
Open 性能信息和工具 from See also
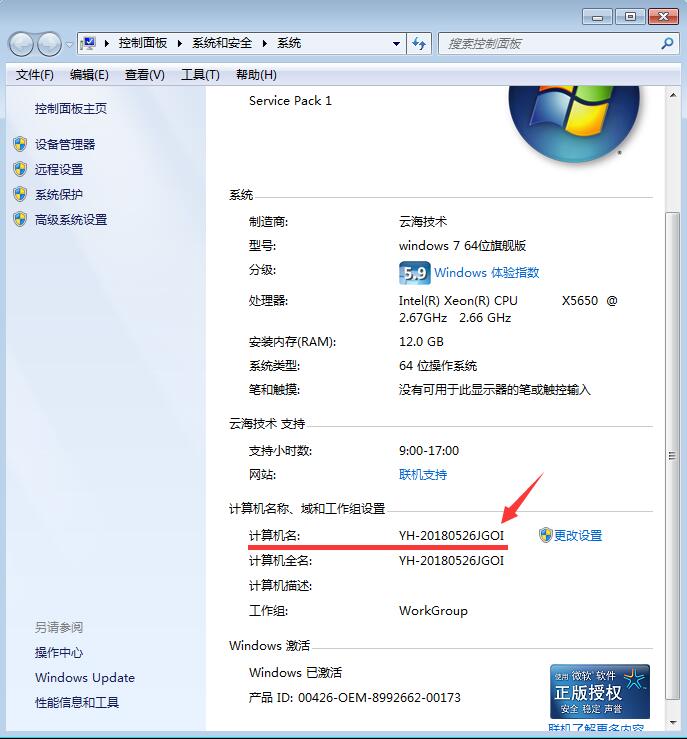coord(77,703)
